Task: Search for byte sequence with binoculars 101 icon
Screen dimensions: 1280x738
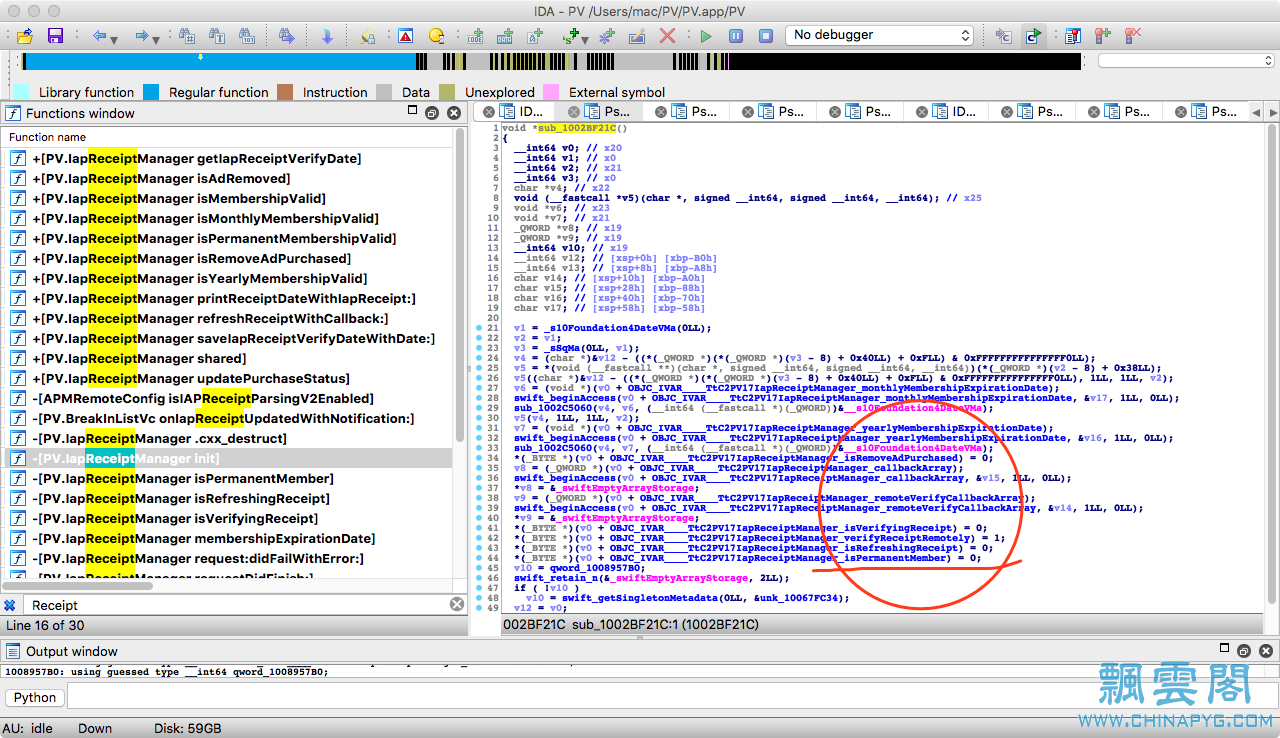Action: click(247, 36)
